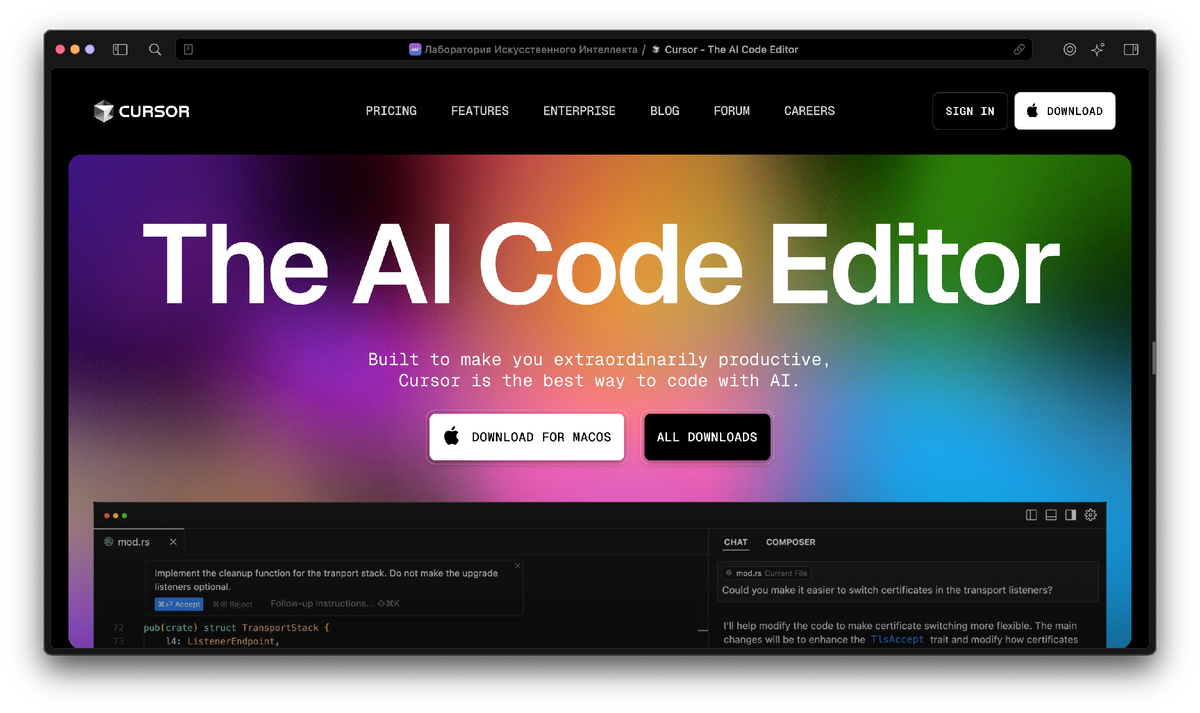Screen dimensions: 1200x713
Task: Switch to the Chat tab
Action: 736,542
